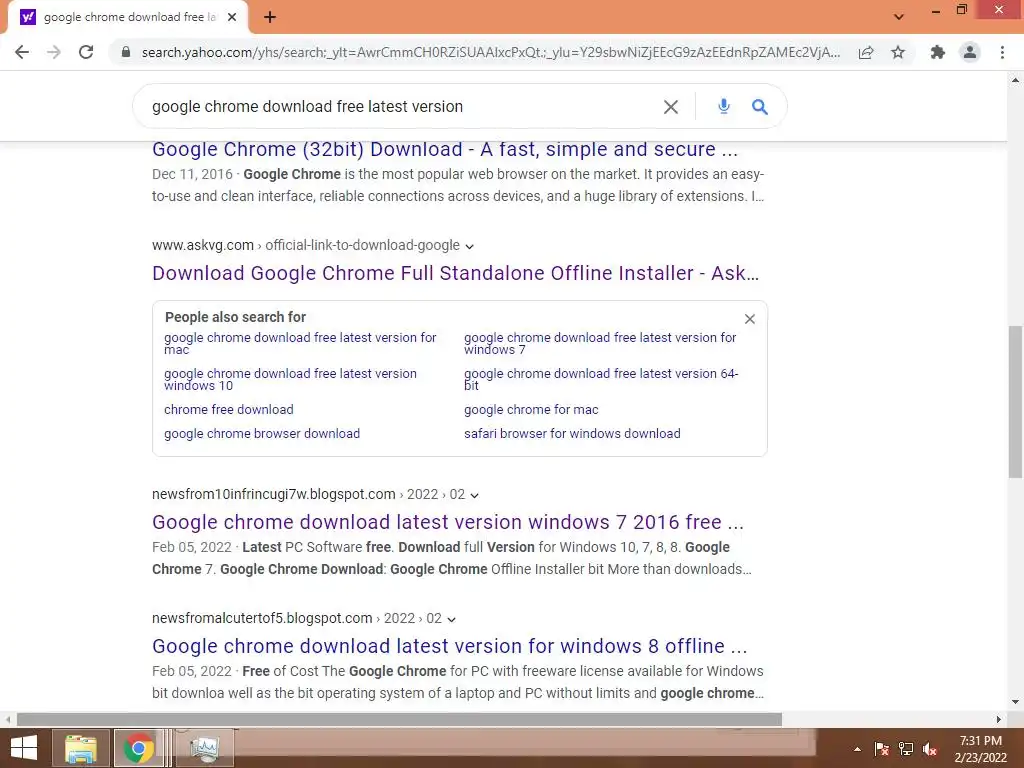Switch to Chrome in the taskbar
This screenshot has height=768, width=1024.
tap(138, 748)
